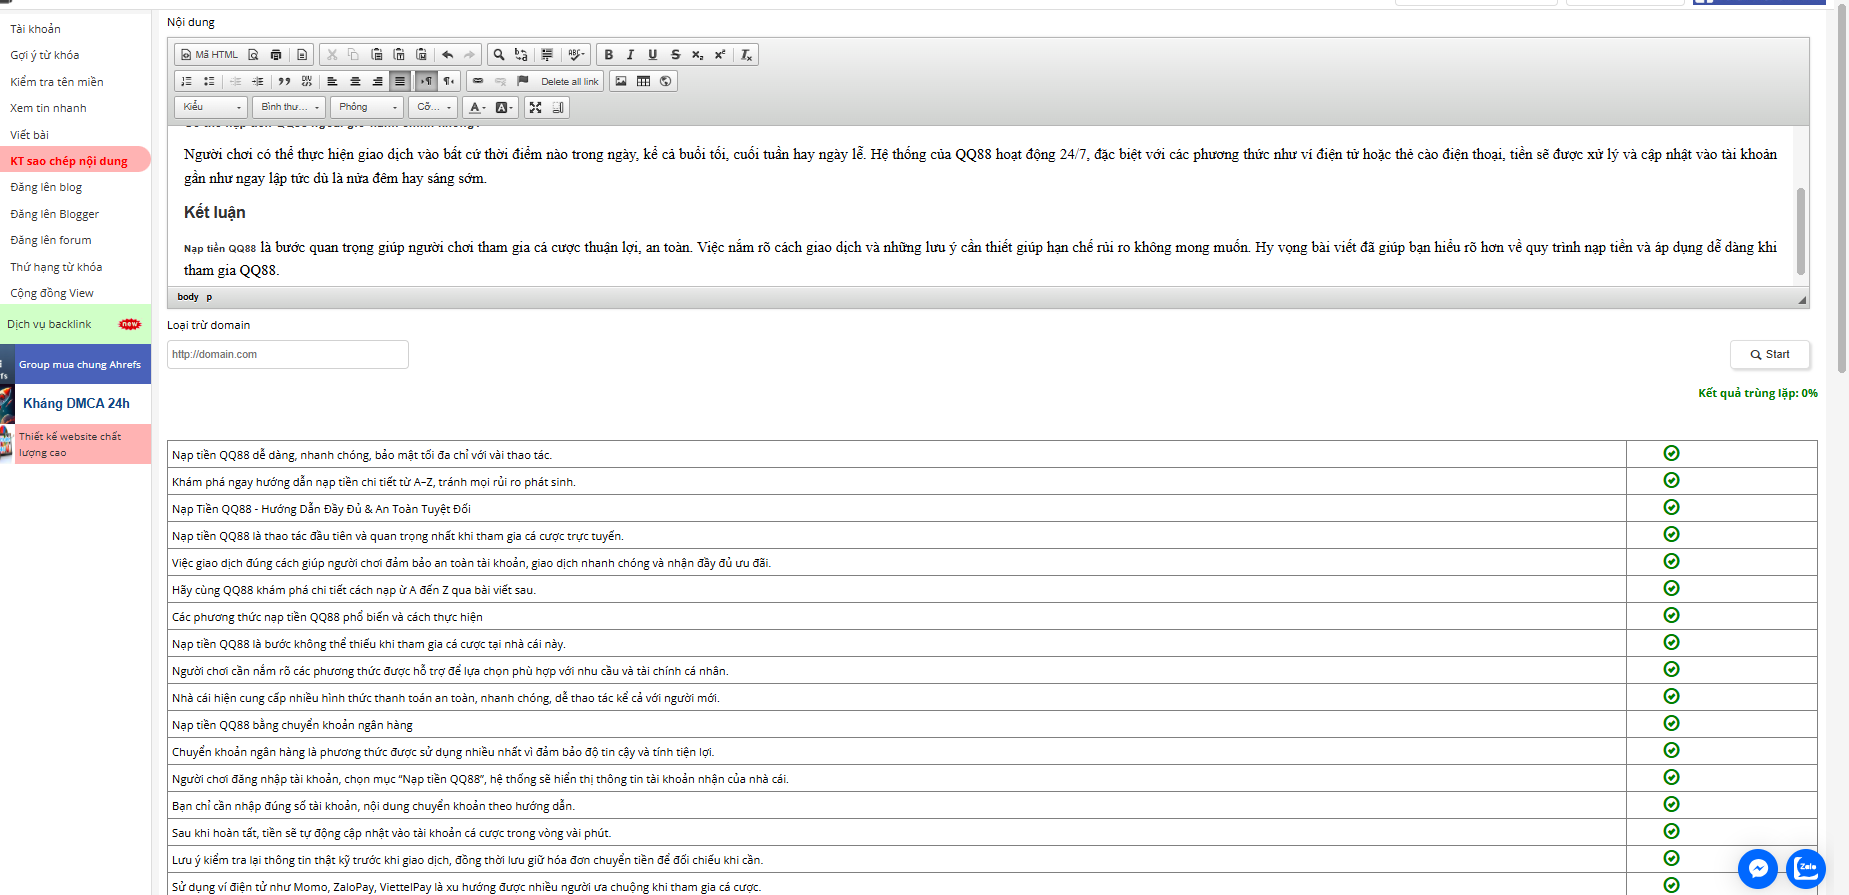Viewport: 1849px width, 895px height.
Task: Toggle underline formatting
Action: tap(652, 55)
